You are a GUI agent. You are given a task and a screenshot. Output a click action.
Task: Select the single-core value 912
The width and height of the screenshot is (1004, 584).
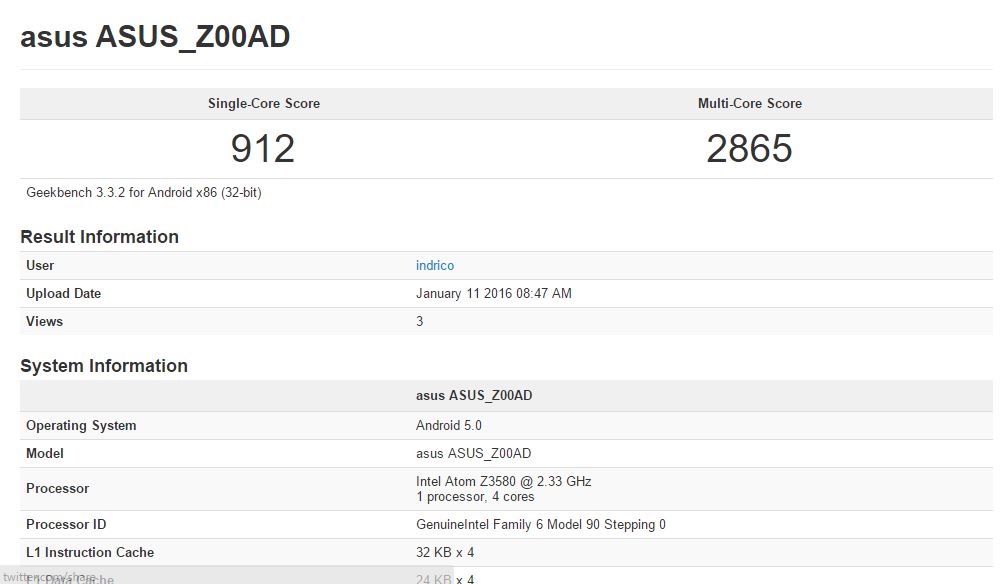(x=263, y=149)
